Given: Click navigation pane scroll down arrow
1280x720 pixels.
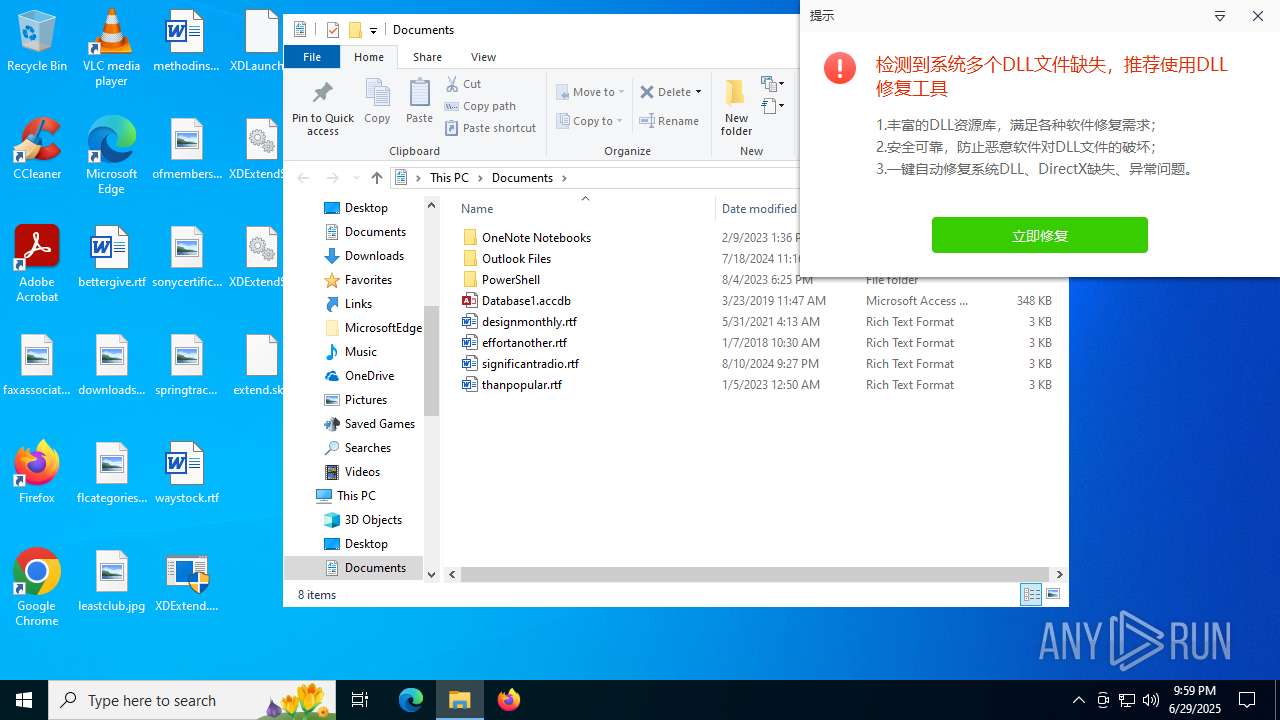Looking at the screenshot, I should click(x=432, y=574).
